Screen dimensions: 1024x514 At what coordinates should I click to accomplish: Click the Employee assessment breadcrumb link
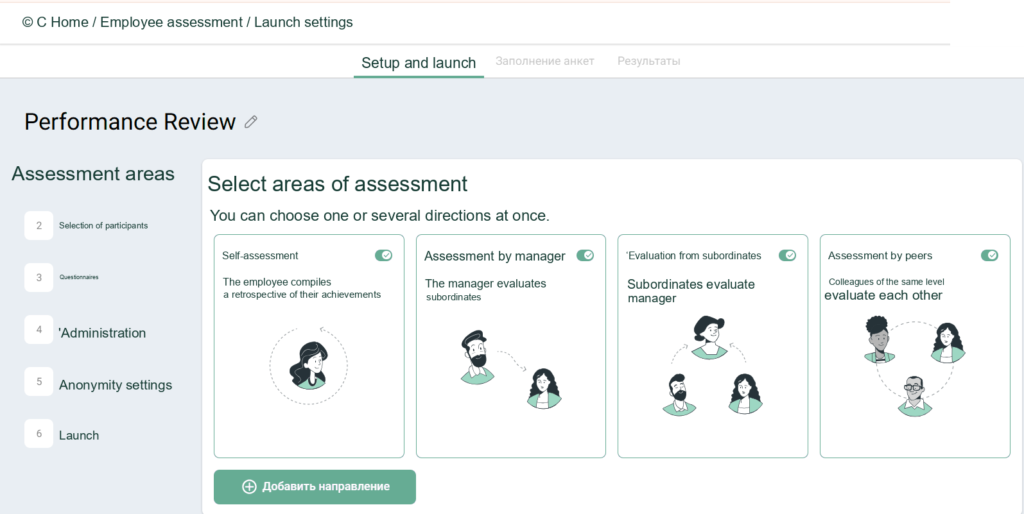pos(171,22)
